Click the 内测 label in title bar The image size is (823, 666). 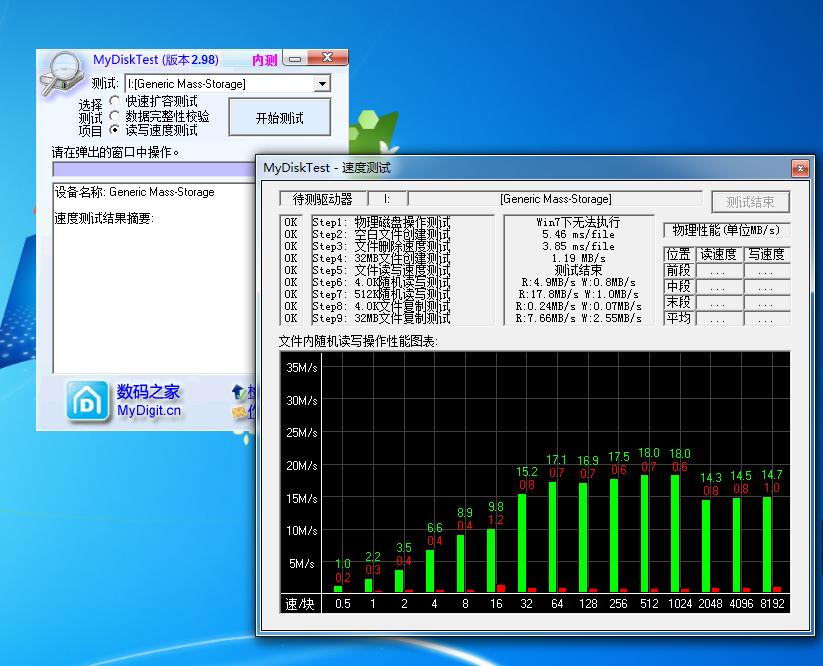coord(264,60)
